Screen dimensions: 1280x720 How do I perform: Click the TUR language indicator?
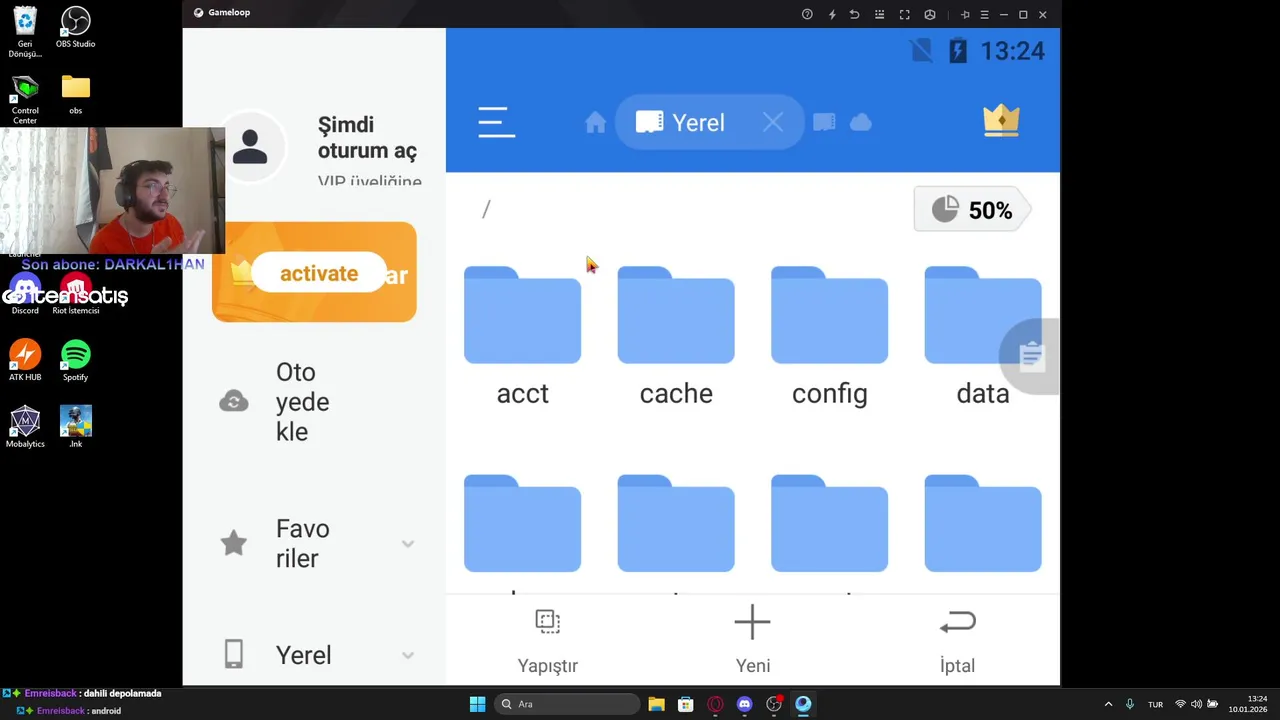(1155, 704)
